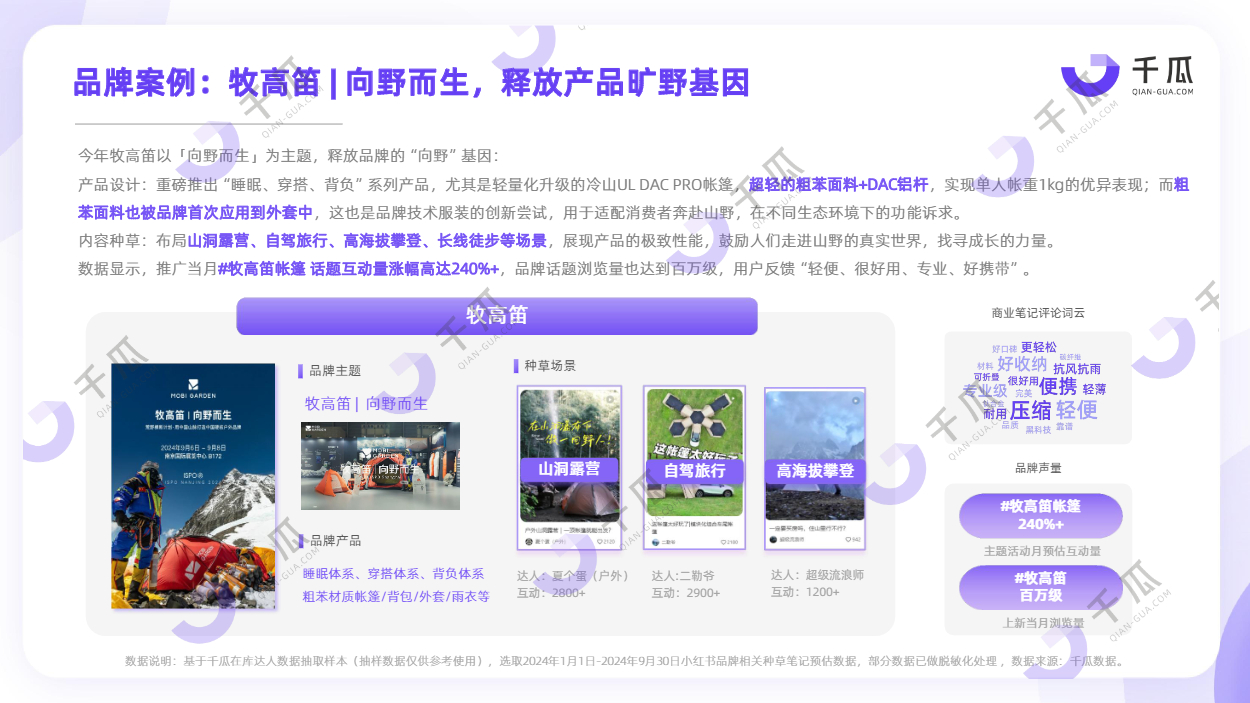This screenshot has width=1250, height=703.
Task: Click the author avatar on the 自驾旅行 card
Action: click(656, 542)
